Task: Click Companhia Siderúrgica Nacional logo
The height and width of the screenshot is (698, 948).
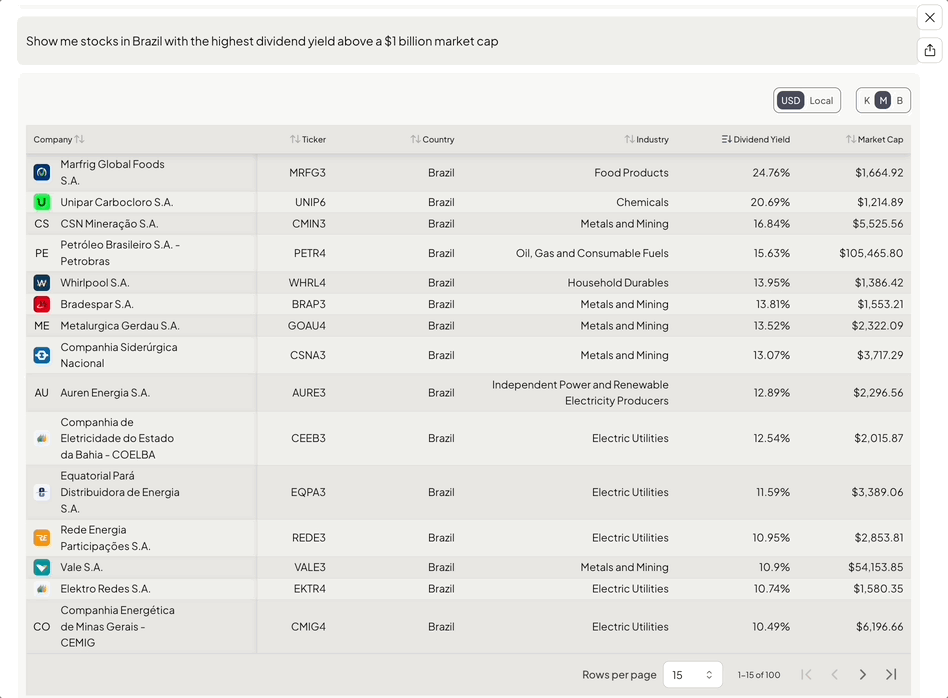Action: click(42, 355)
